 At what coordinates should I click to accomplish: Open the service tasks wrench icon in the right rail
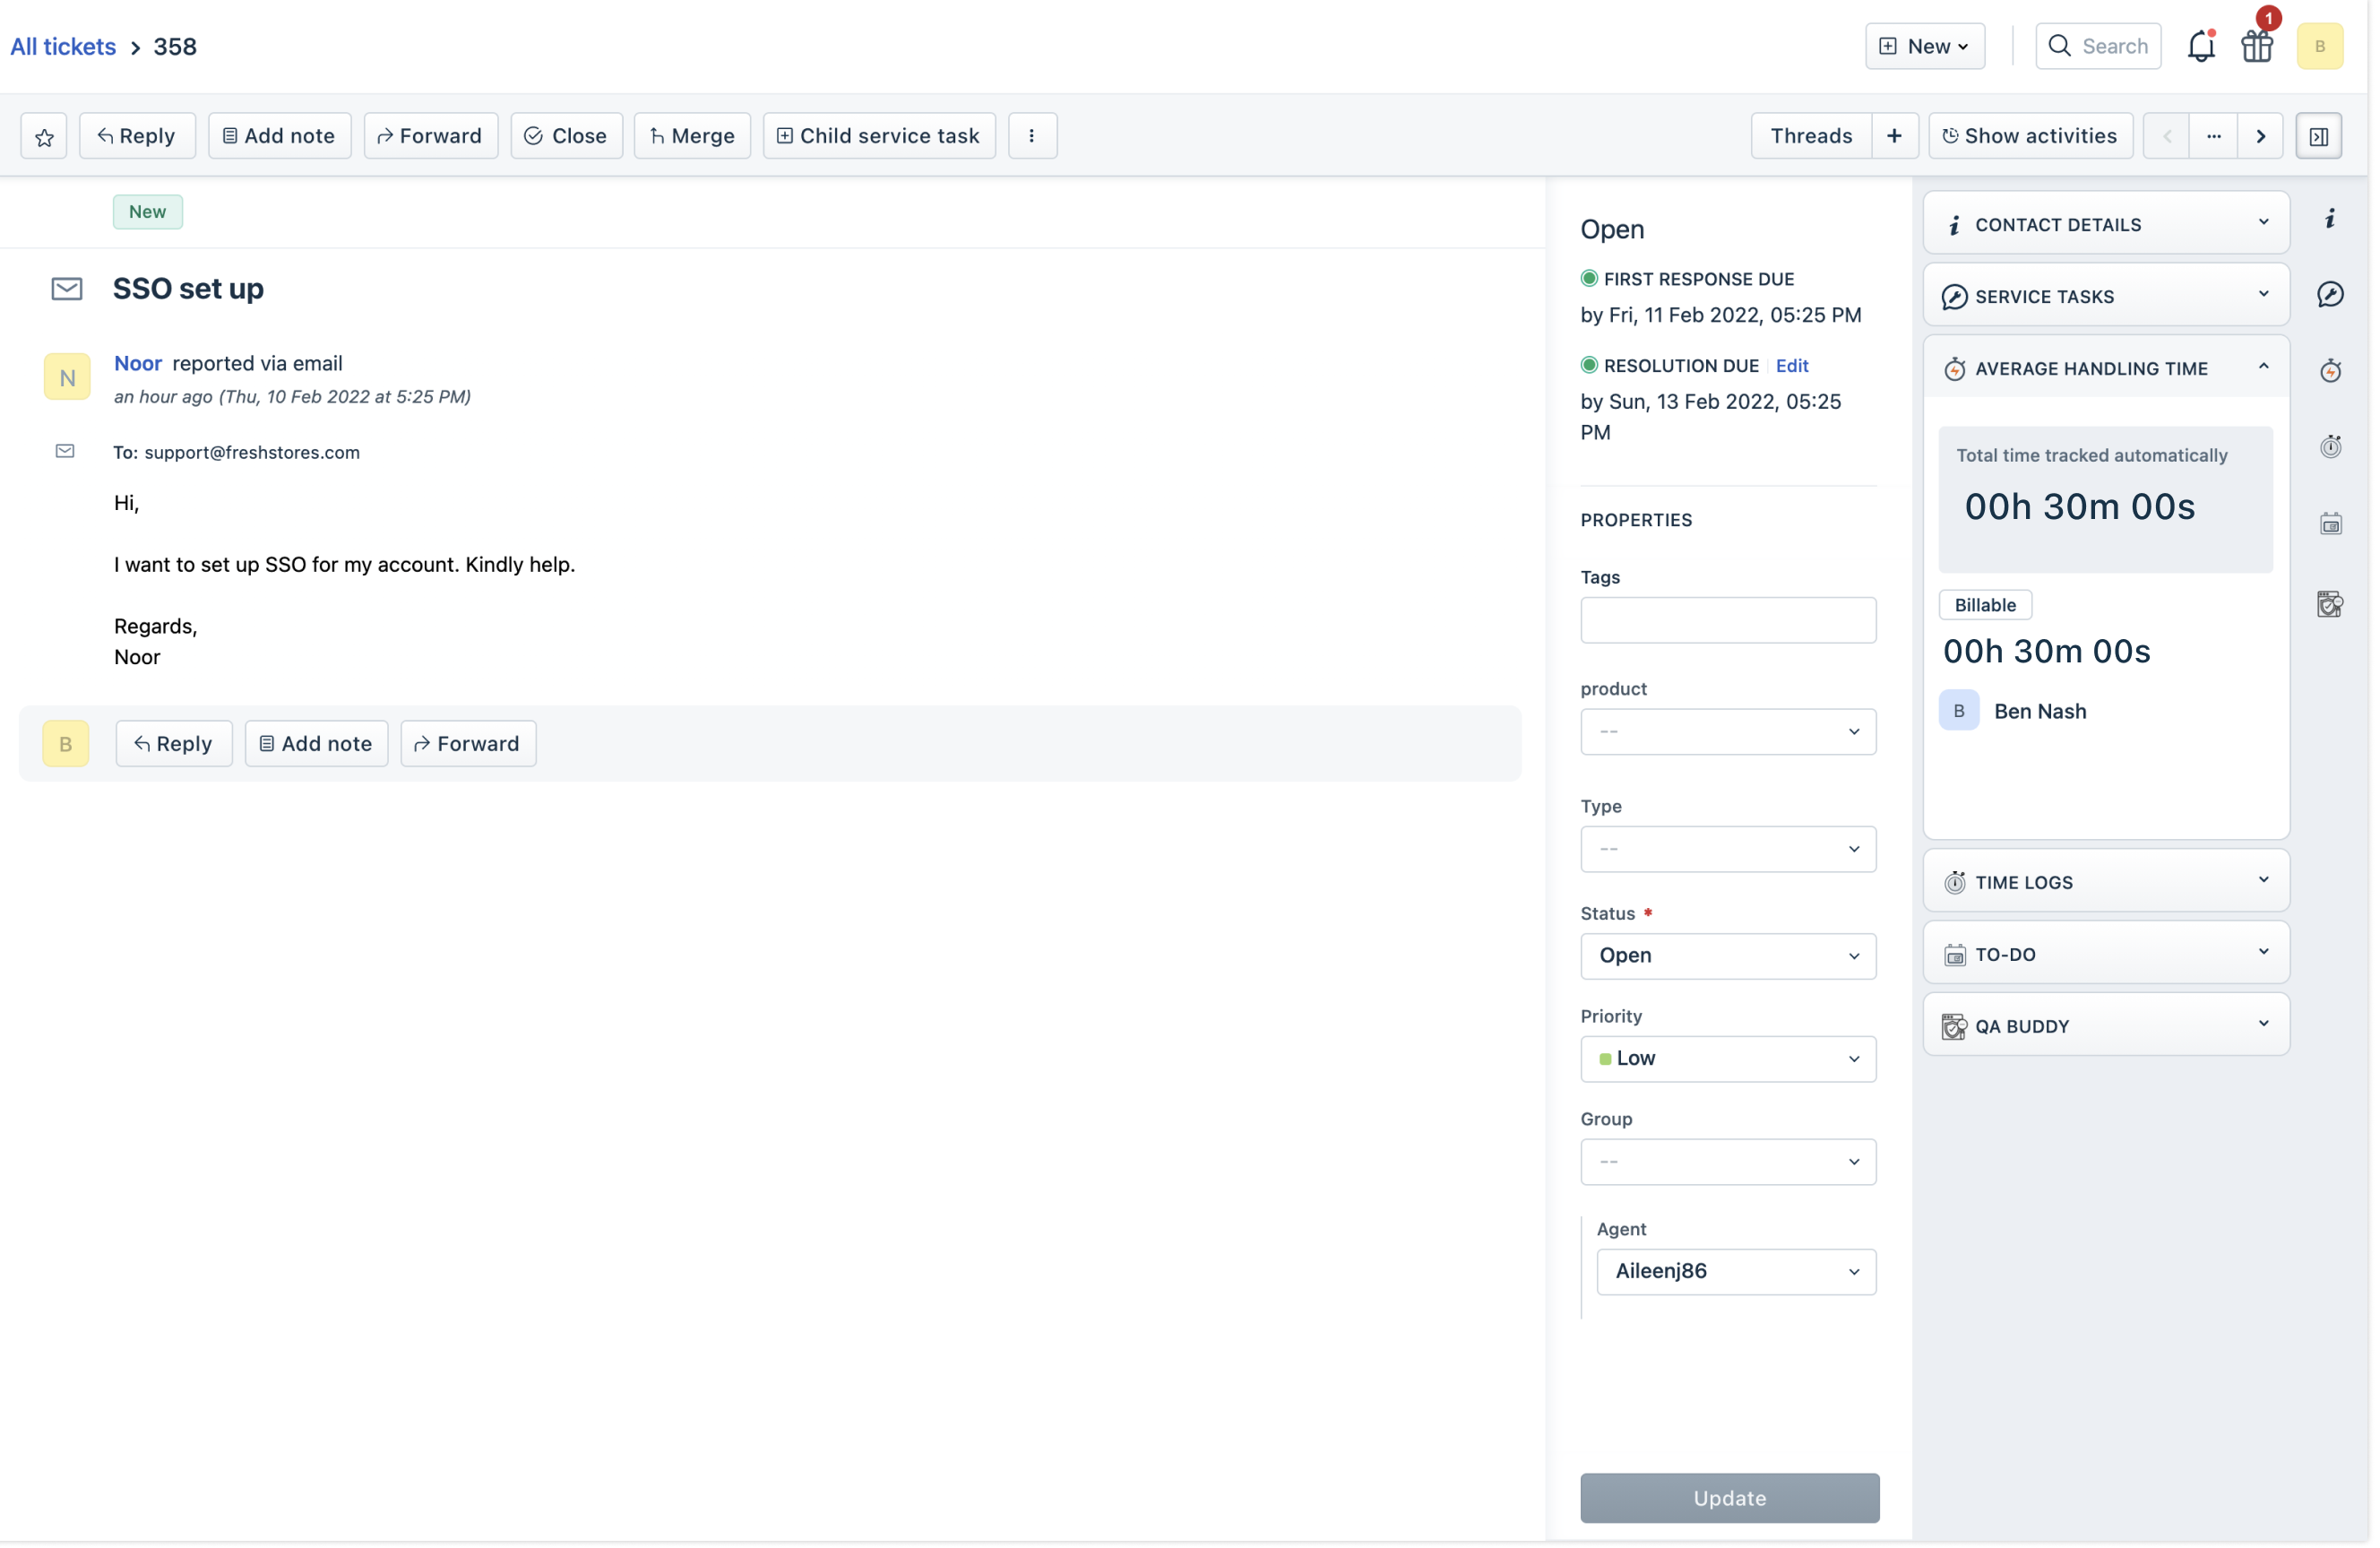pyautogui.click(x=2330, y=295)
